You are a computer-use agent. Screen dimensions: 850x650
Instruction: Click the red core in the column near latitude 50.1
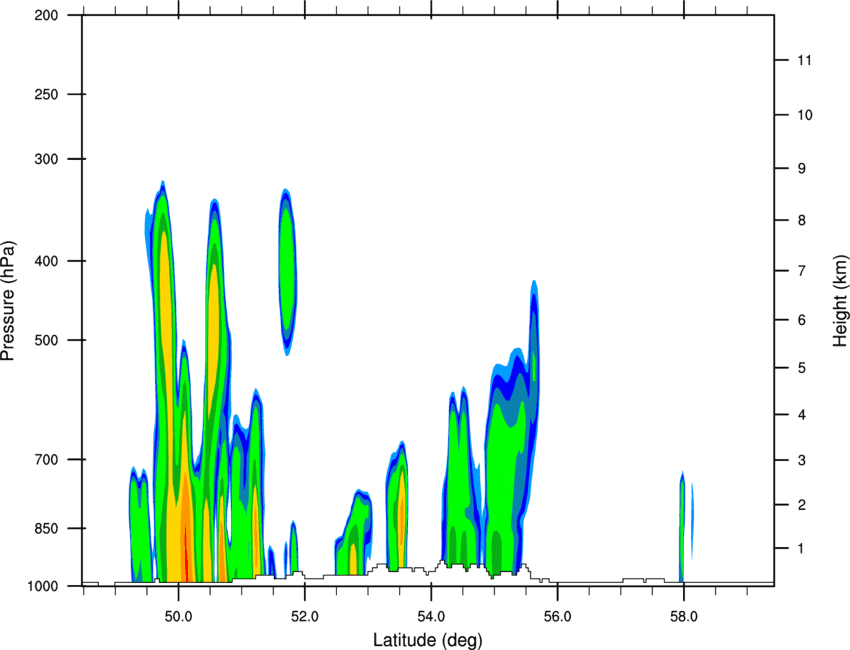(x=186, y=553)
